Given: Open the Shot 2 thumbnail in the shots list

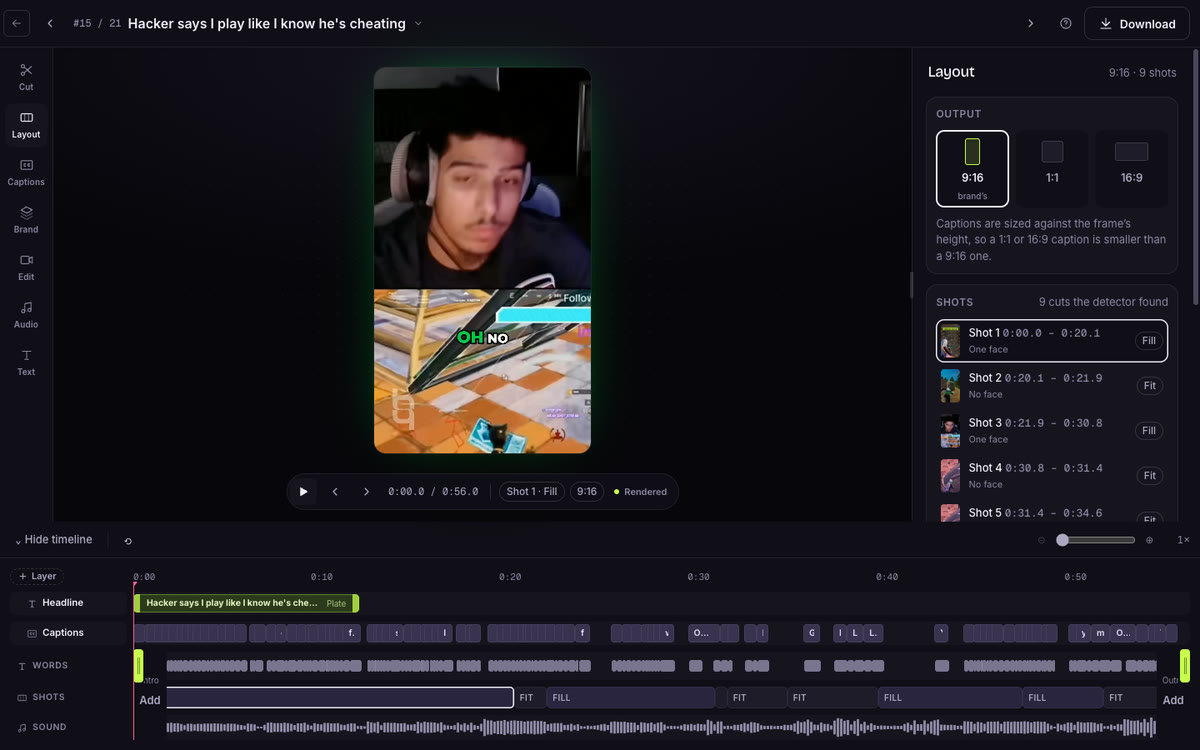Looking at the screenshot, I should (950, 386).
